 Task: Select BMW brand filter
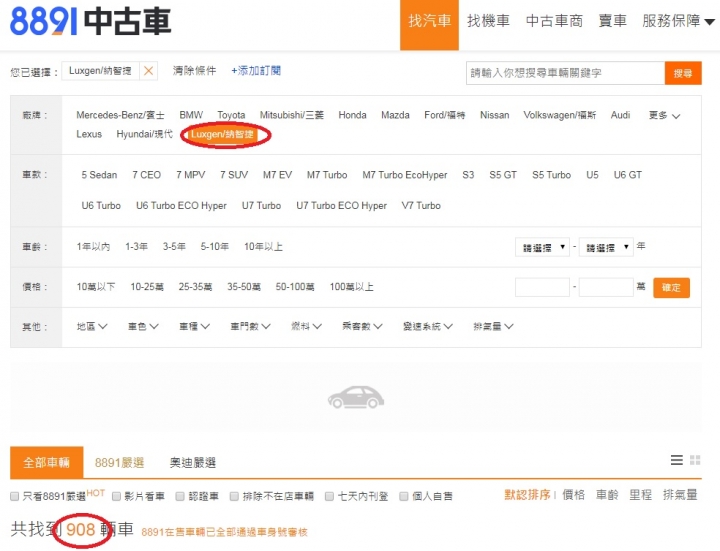[191, 115]
